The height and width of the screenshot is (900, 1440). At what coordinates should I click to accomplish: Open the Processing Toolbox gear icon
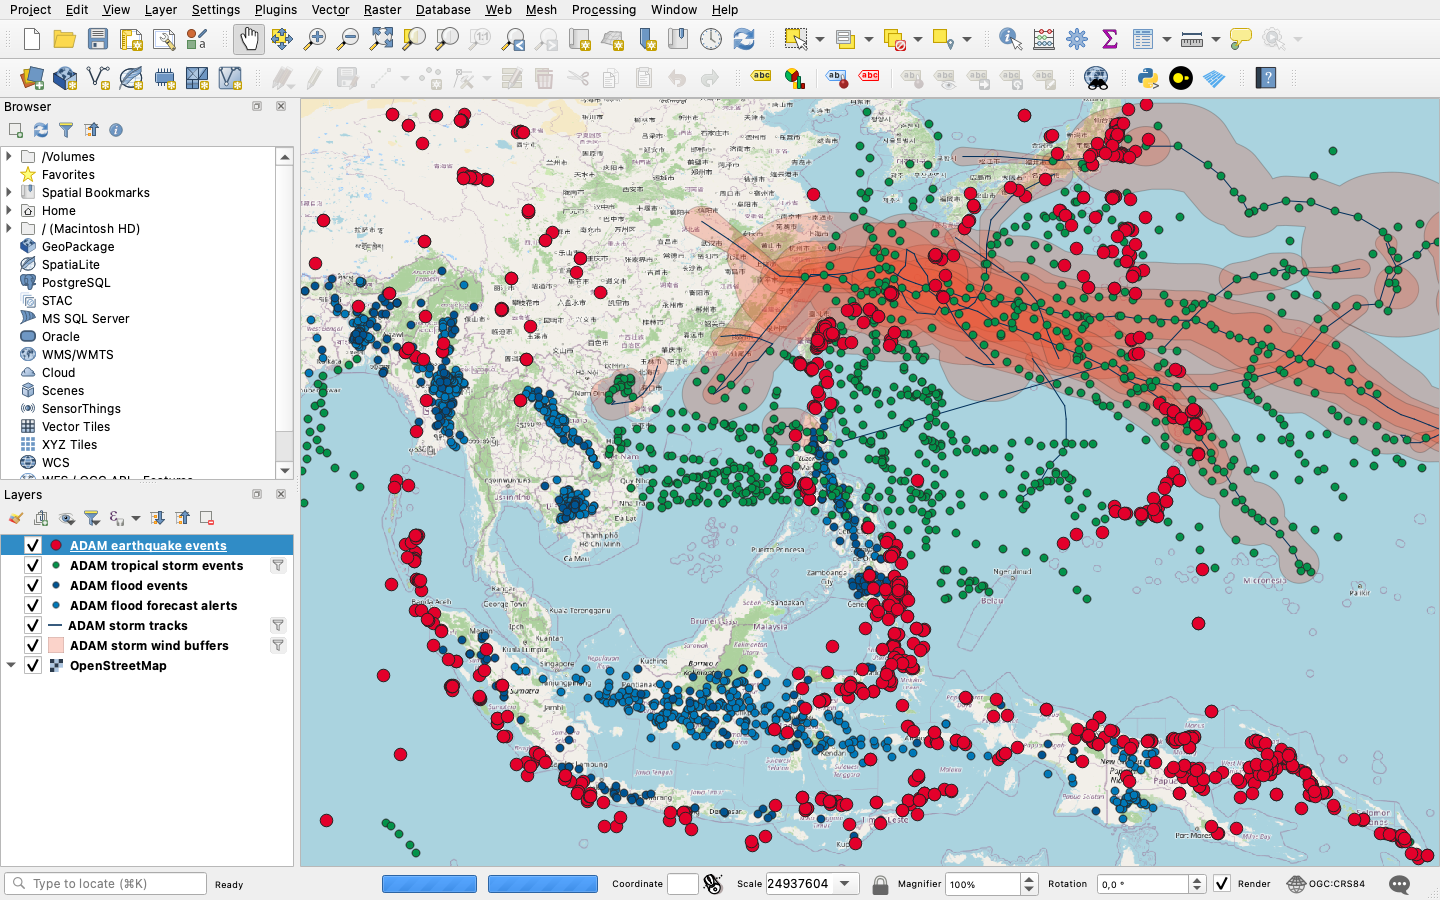pos(1077,39)
